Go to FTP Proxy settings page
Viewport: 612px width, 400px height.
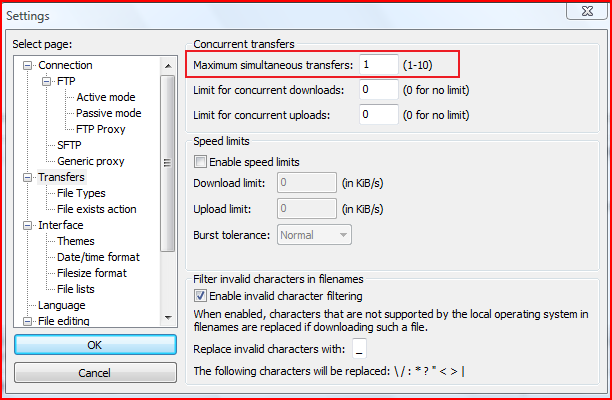click(101, 129)
